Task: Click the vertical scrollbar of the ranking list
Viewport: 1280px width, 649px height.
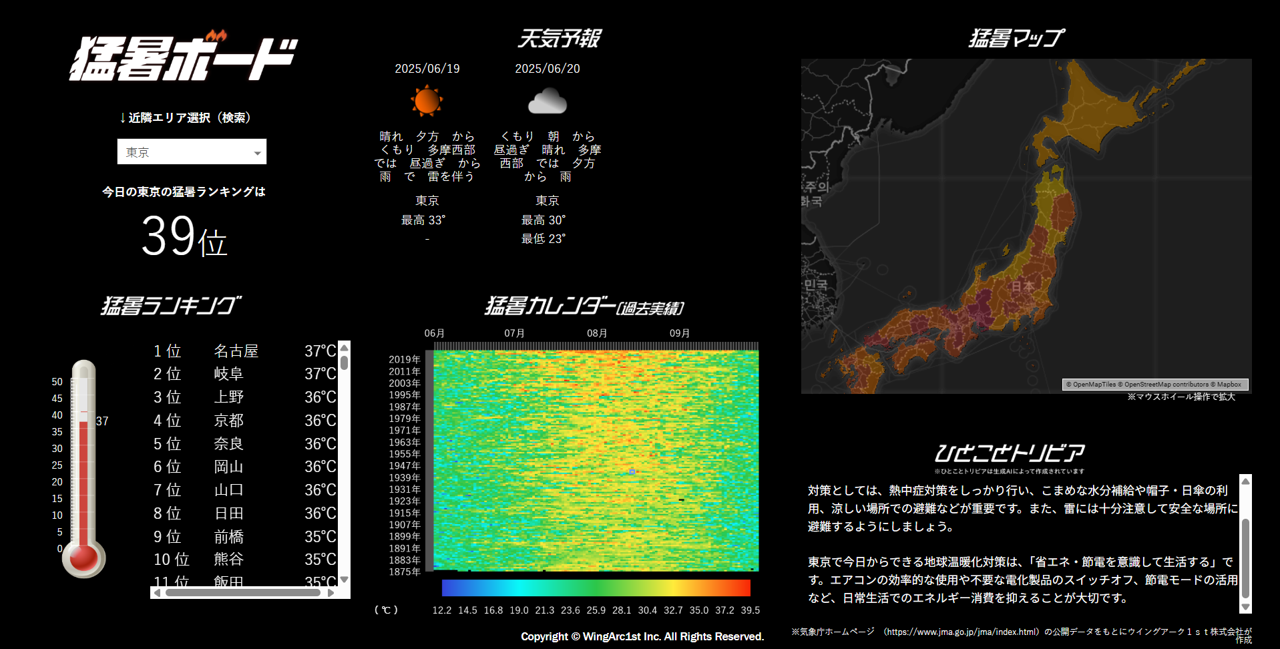Action: [x=344, y=460]
